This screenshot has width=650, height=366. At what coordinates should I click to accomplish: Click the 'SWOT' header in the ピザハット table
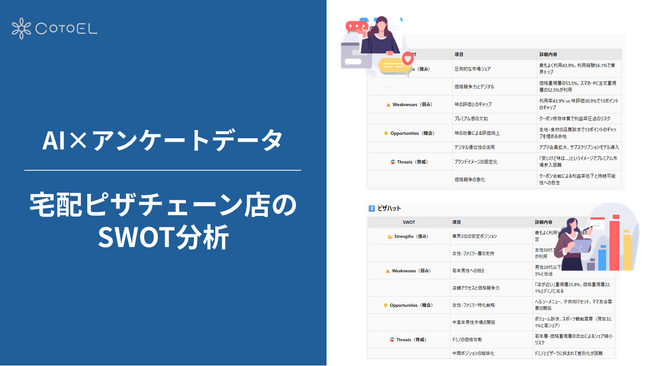click(409, 222)
